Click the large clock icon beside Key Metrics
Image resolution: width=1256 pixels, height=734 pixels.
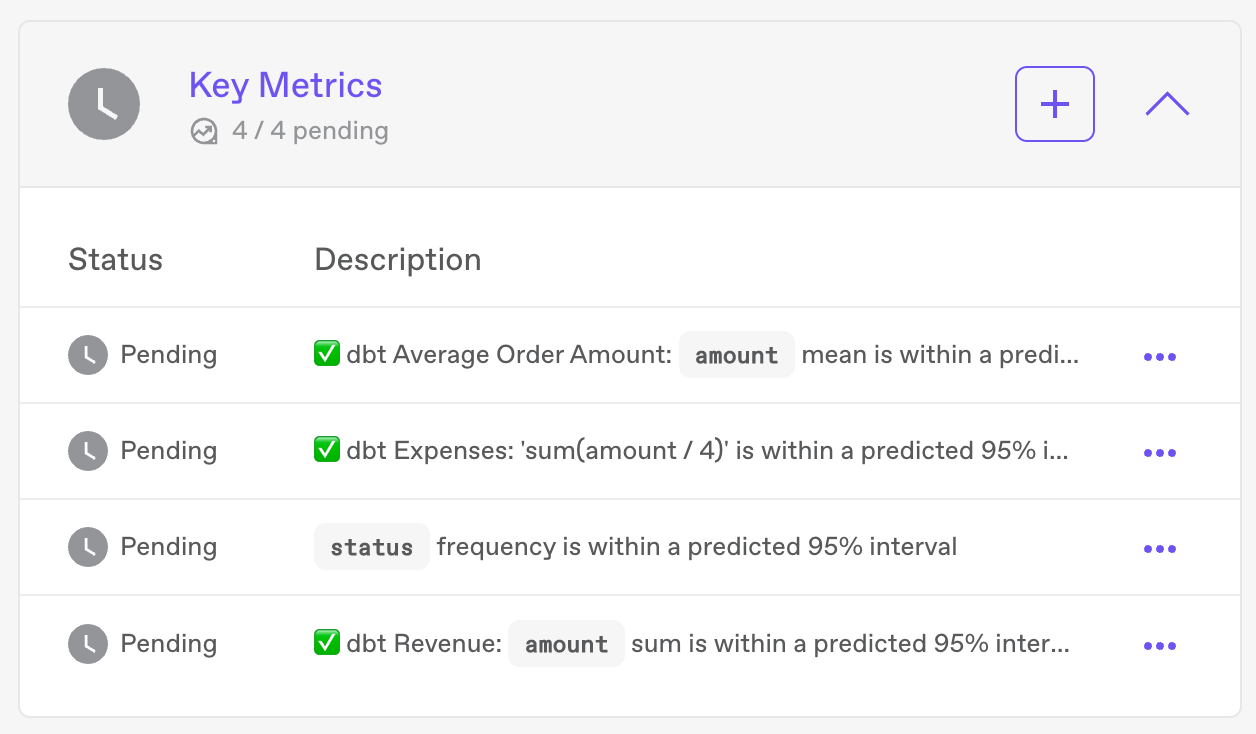pyautogui.click(x=104, y=104)
